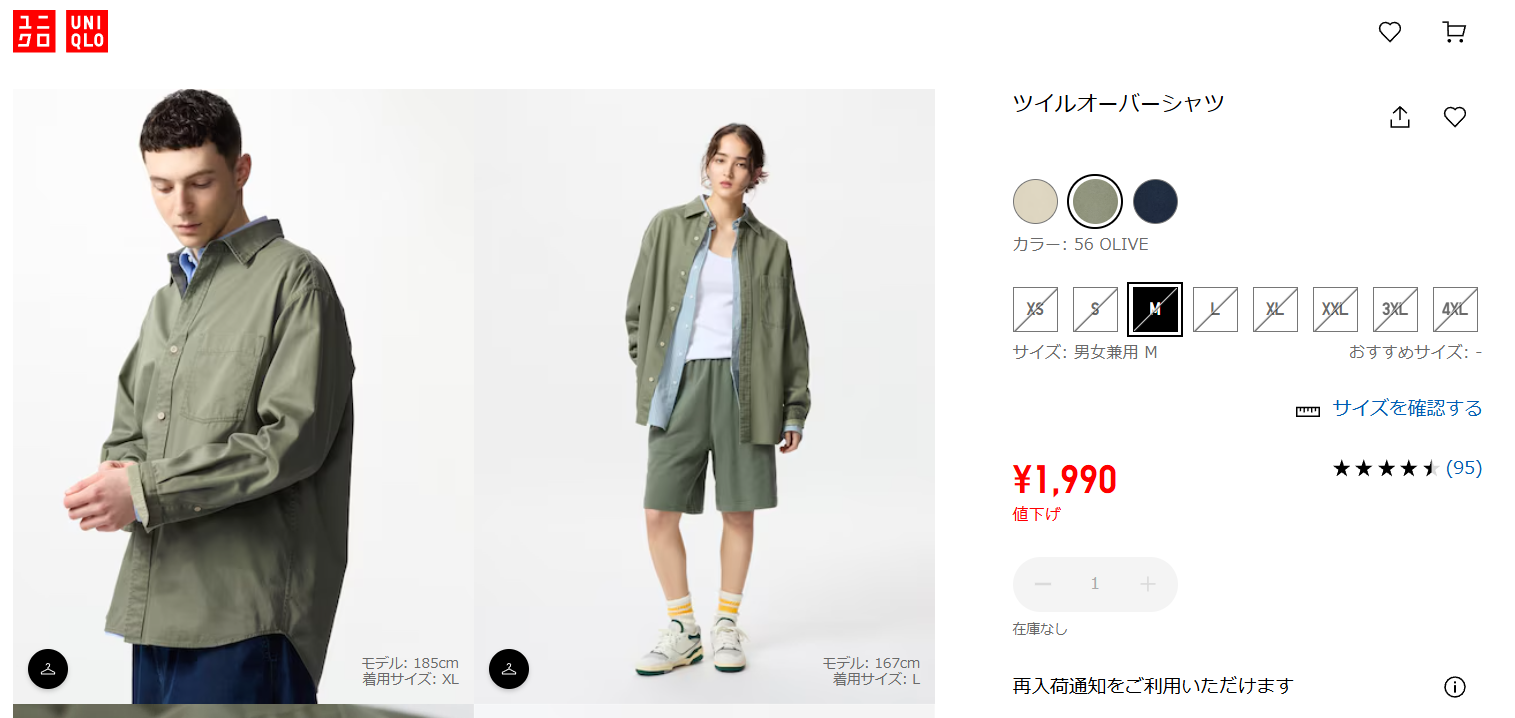Choose size 4XL option

pyautogui.click(x=1455, y=310)
